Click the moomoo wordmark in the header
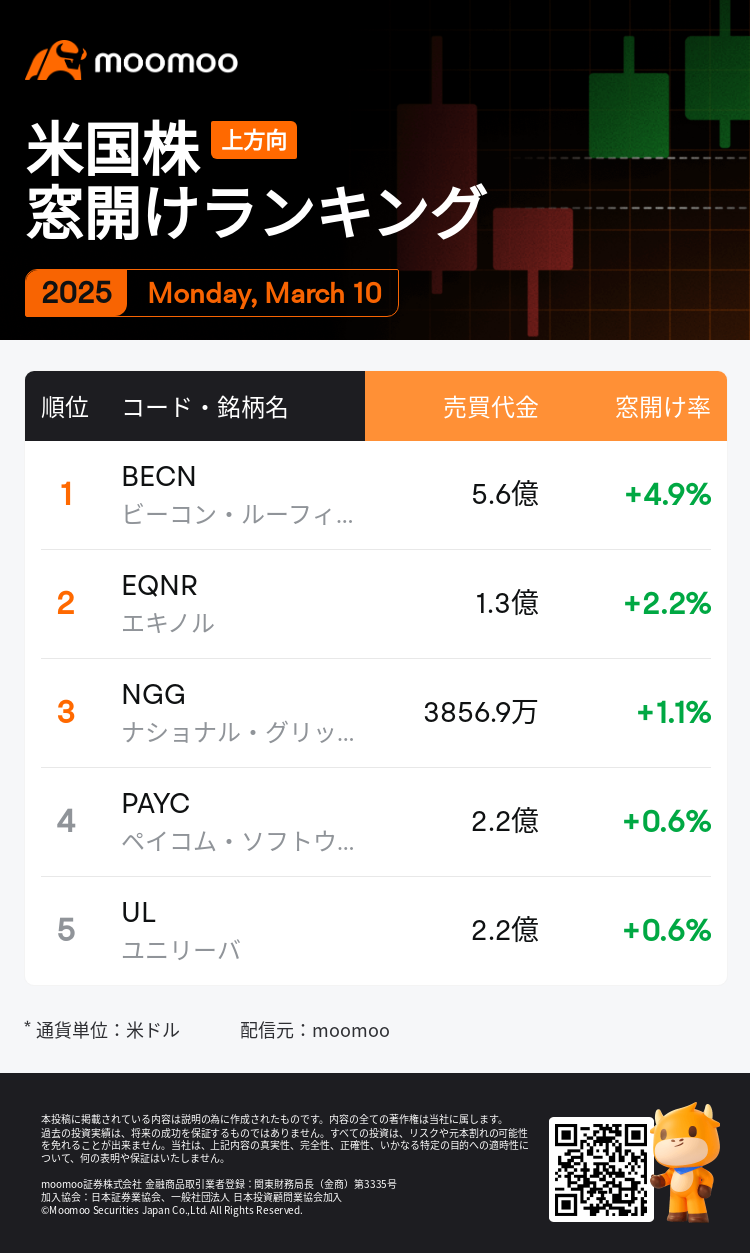This screenshot has width=750, height=1253. click(x=166, y=62)
